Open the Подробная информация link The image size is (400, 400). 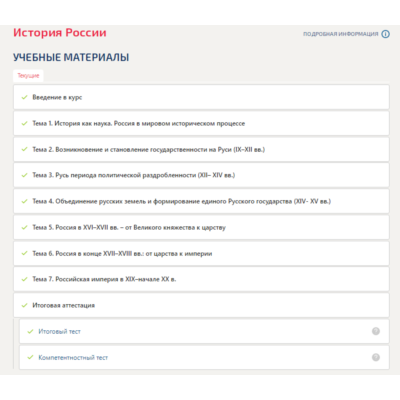pyautogui.click(x=341, y=34)
